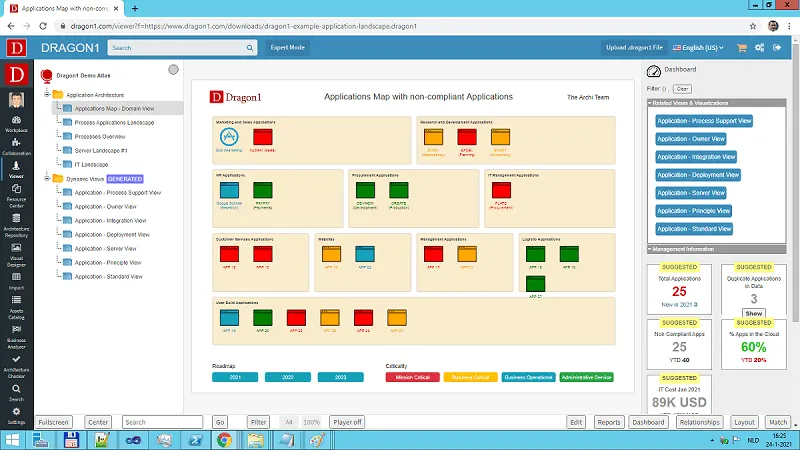
Task: Open the Paint taskbar icon
Action: [x=317, y=440]
